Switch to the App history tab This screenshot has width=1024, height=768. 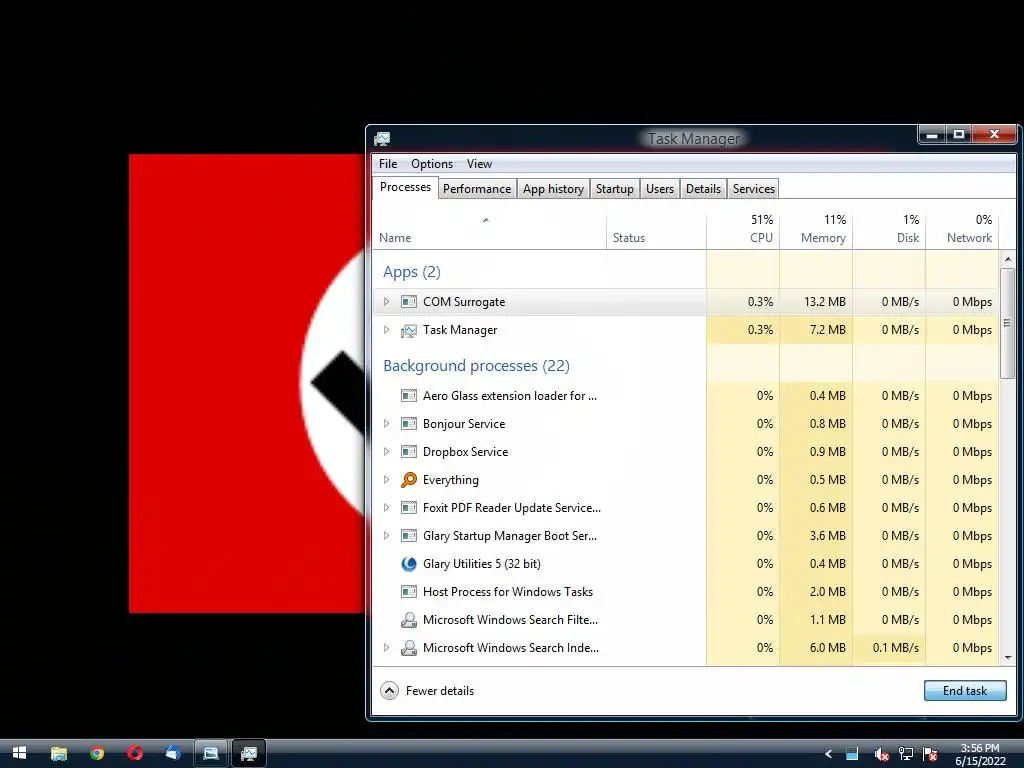coord(553,189)
